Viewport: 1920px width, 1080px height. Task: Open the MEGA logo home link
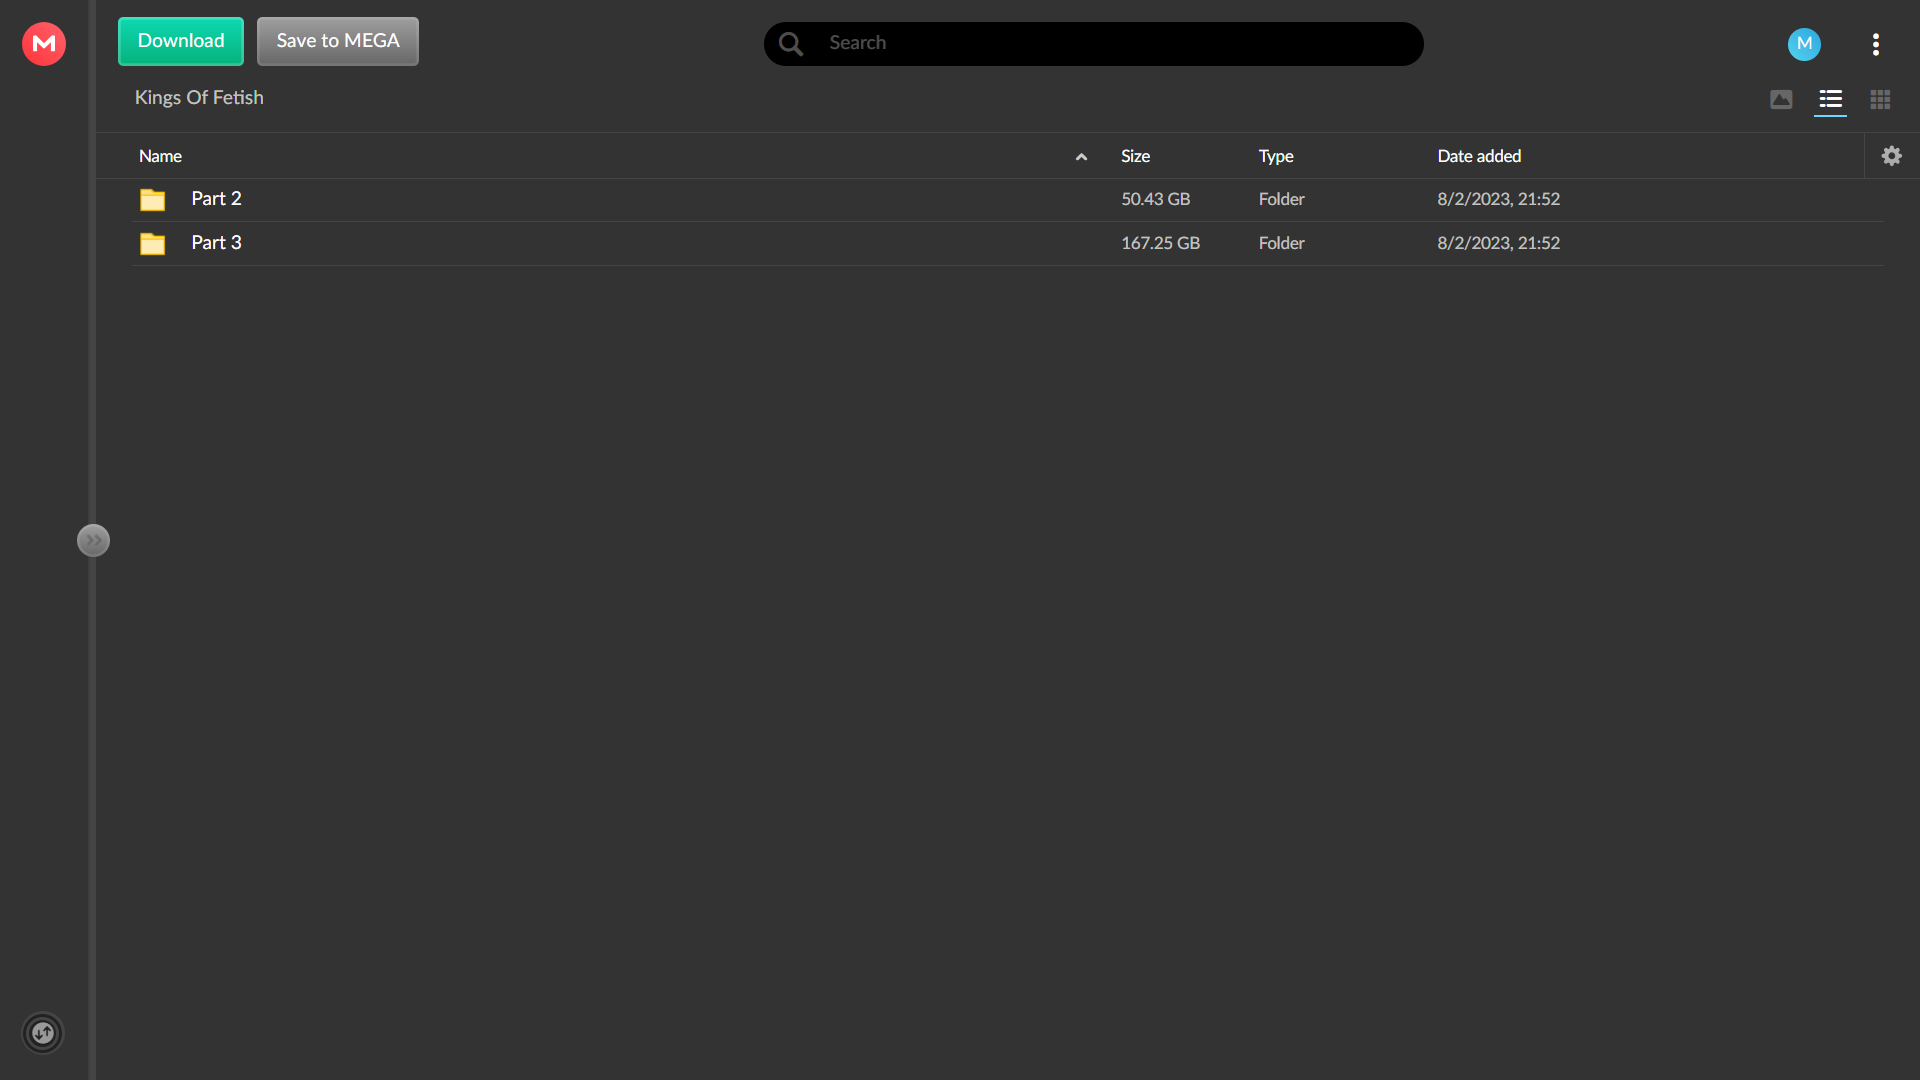tap(44, 44)
